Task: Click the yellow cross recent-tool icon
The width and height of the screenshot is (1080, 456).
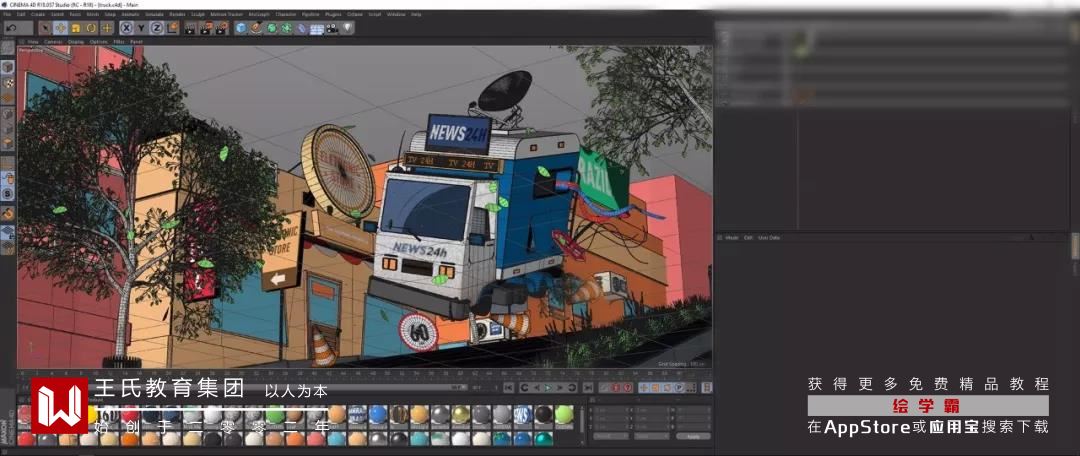Action: coord(107,28)
